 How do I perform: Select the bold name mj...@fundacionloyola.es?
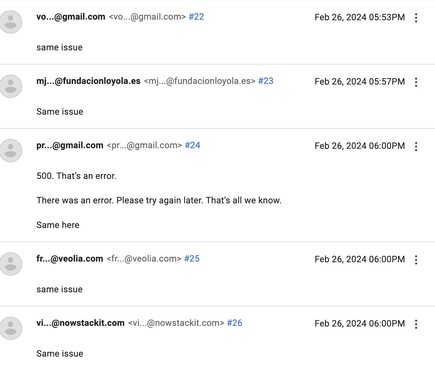point(88,81)
